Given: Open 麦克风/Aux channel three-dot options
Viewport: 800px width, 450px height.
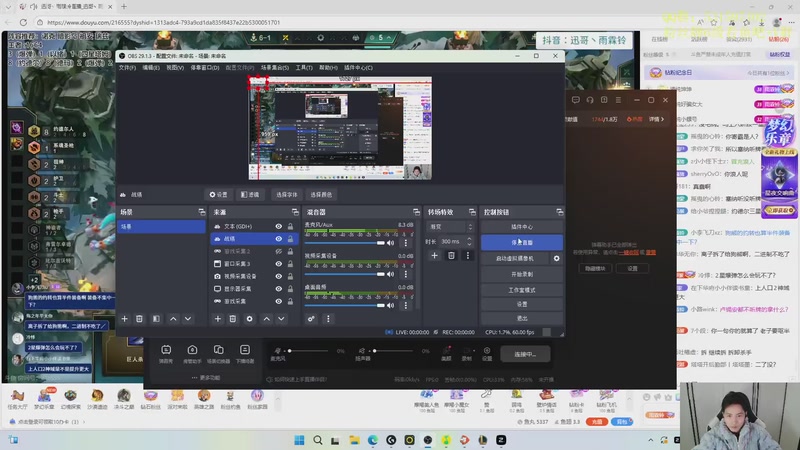Looking at the screenshot, I should [x=406, y=243].
